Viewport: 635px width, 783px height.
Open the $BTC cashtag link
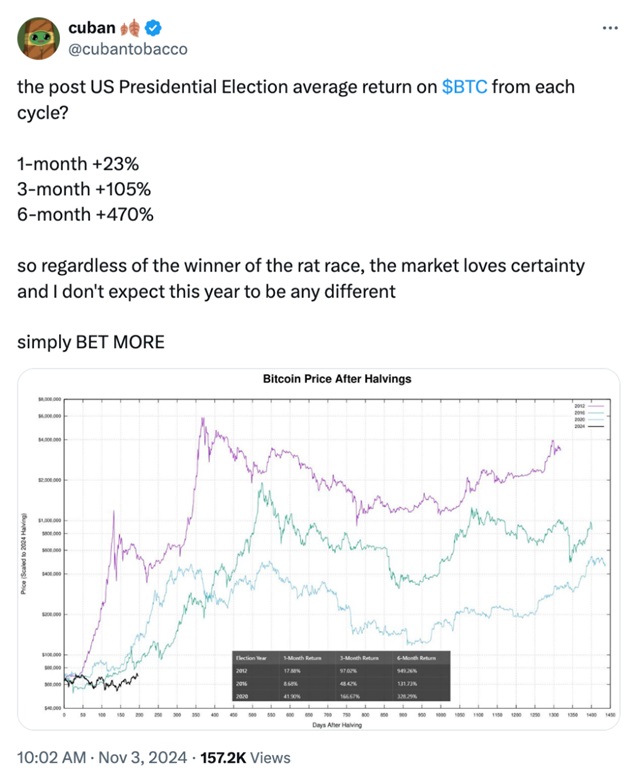(x=465, y=87)
